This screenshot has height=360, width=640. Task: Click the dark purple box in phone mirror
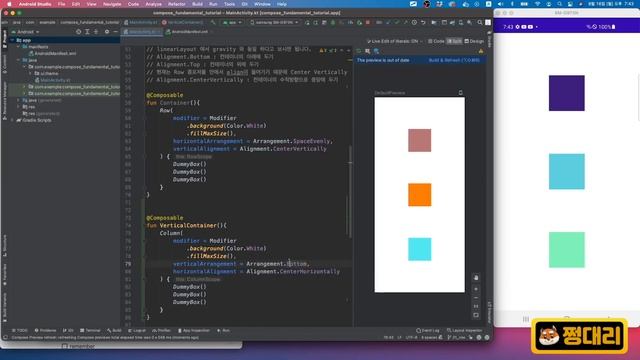tap(567, 93)
